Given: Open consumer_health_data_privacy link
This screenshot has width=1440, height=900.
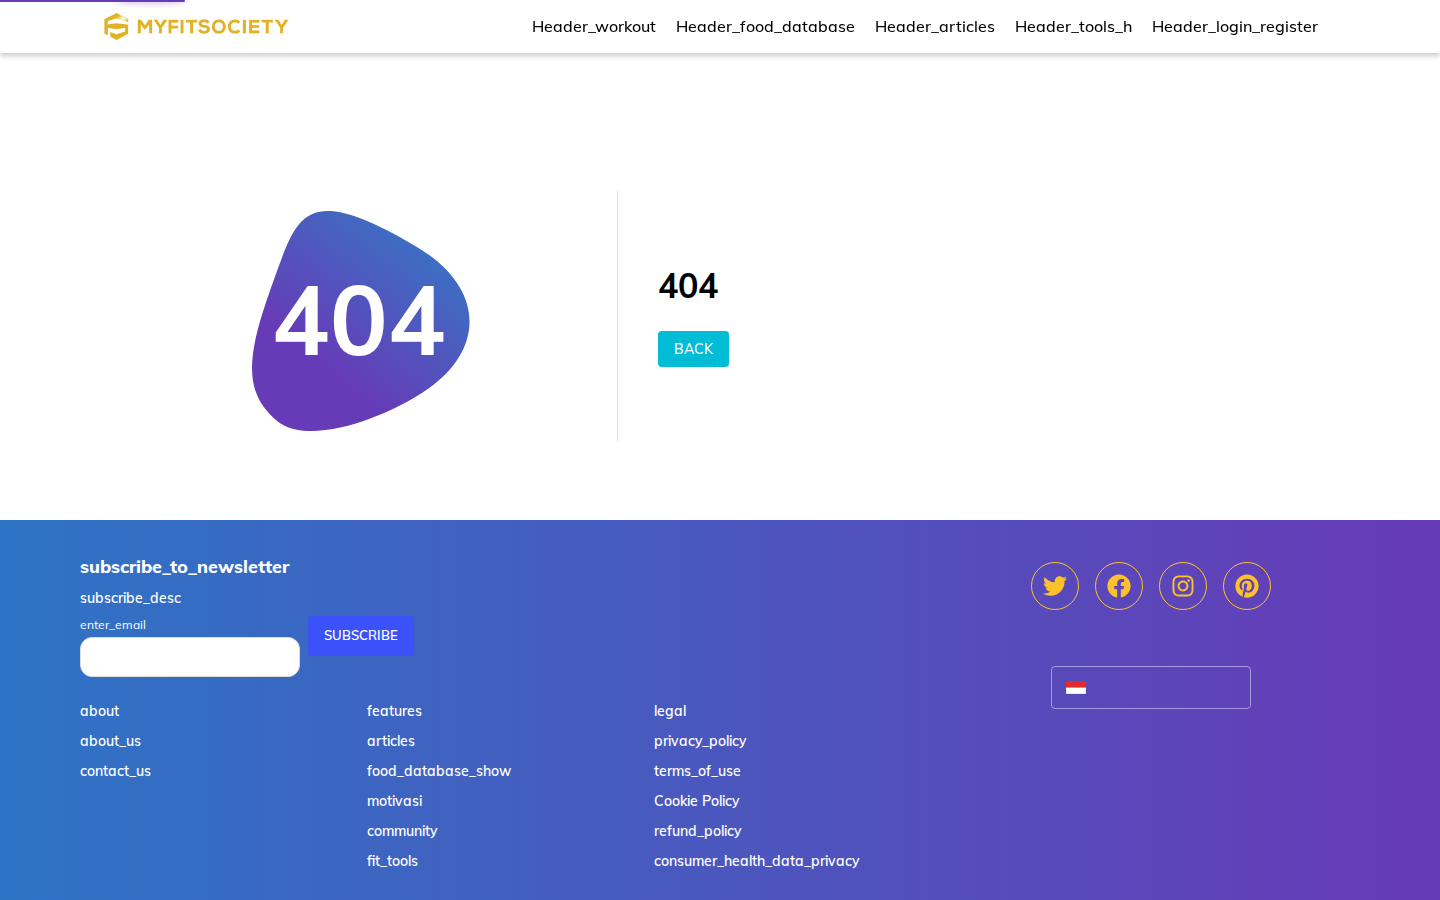Looking at the screenshot, I should pos(757,861).
